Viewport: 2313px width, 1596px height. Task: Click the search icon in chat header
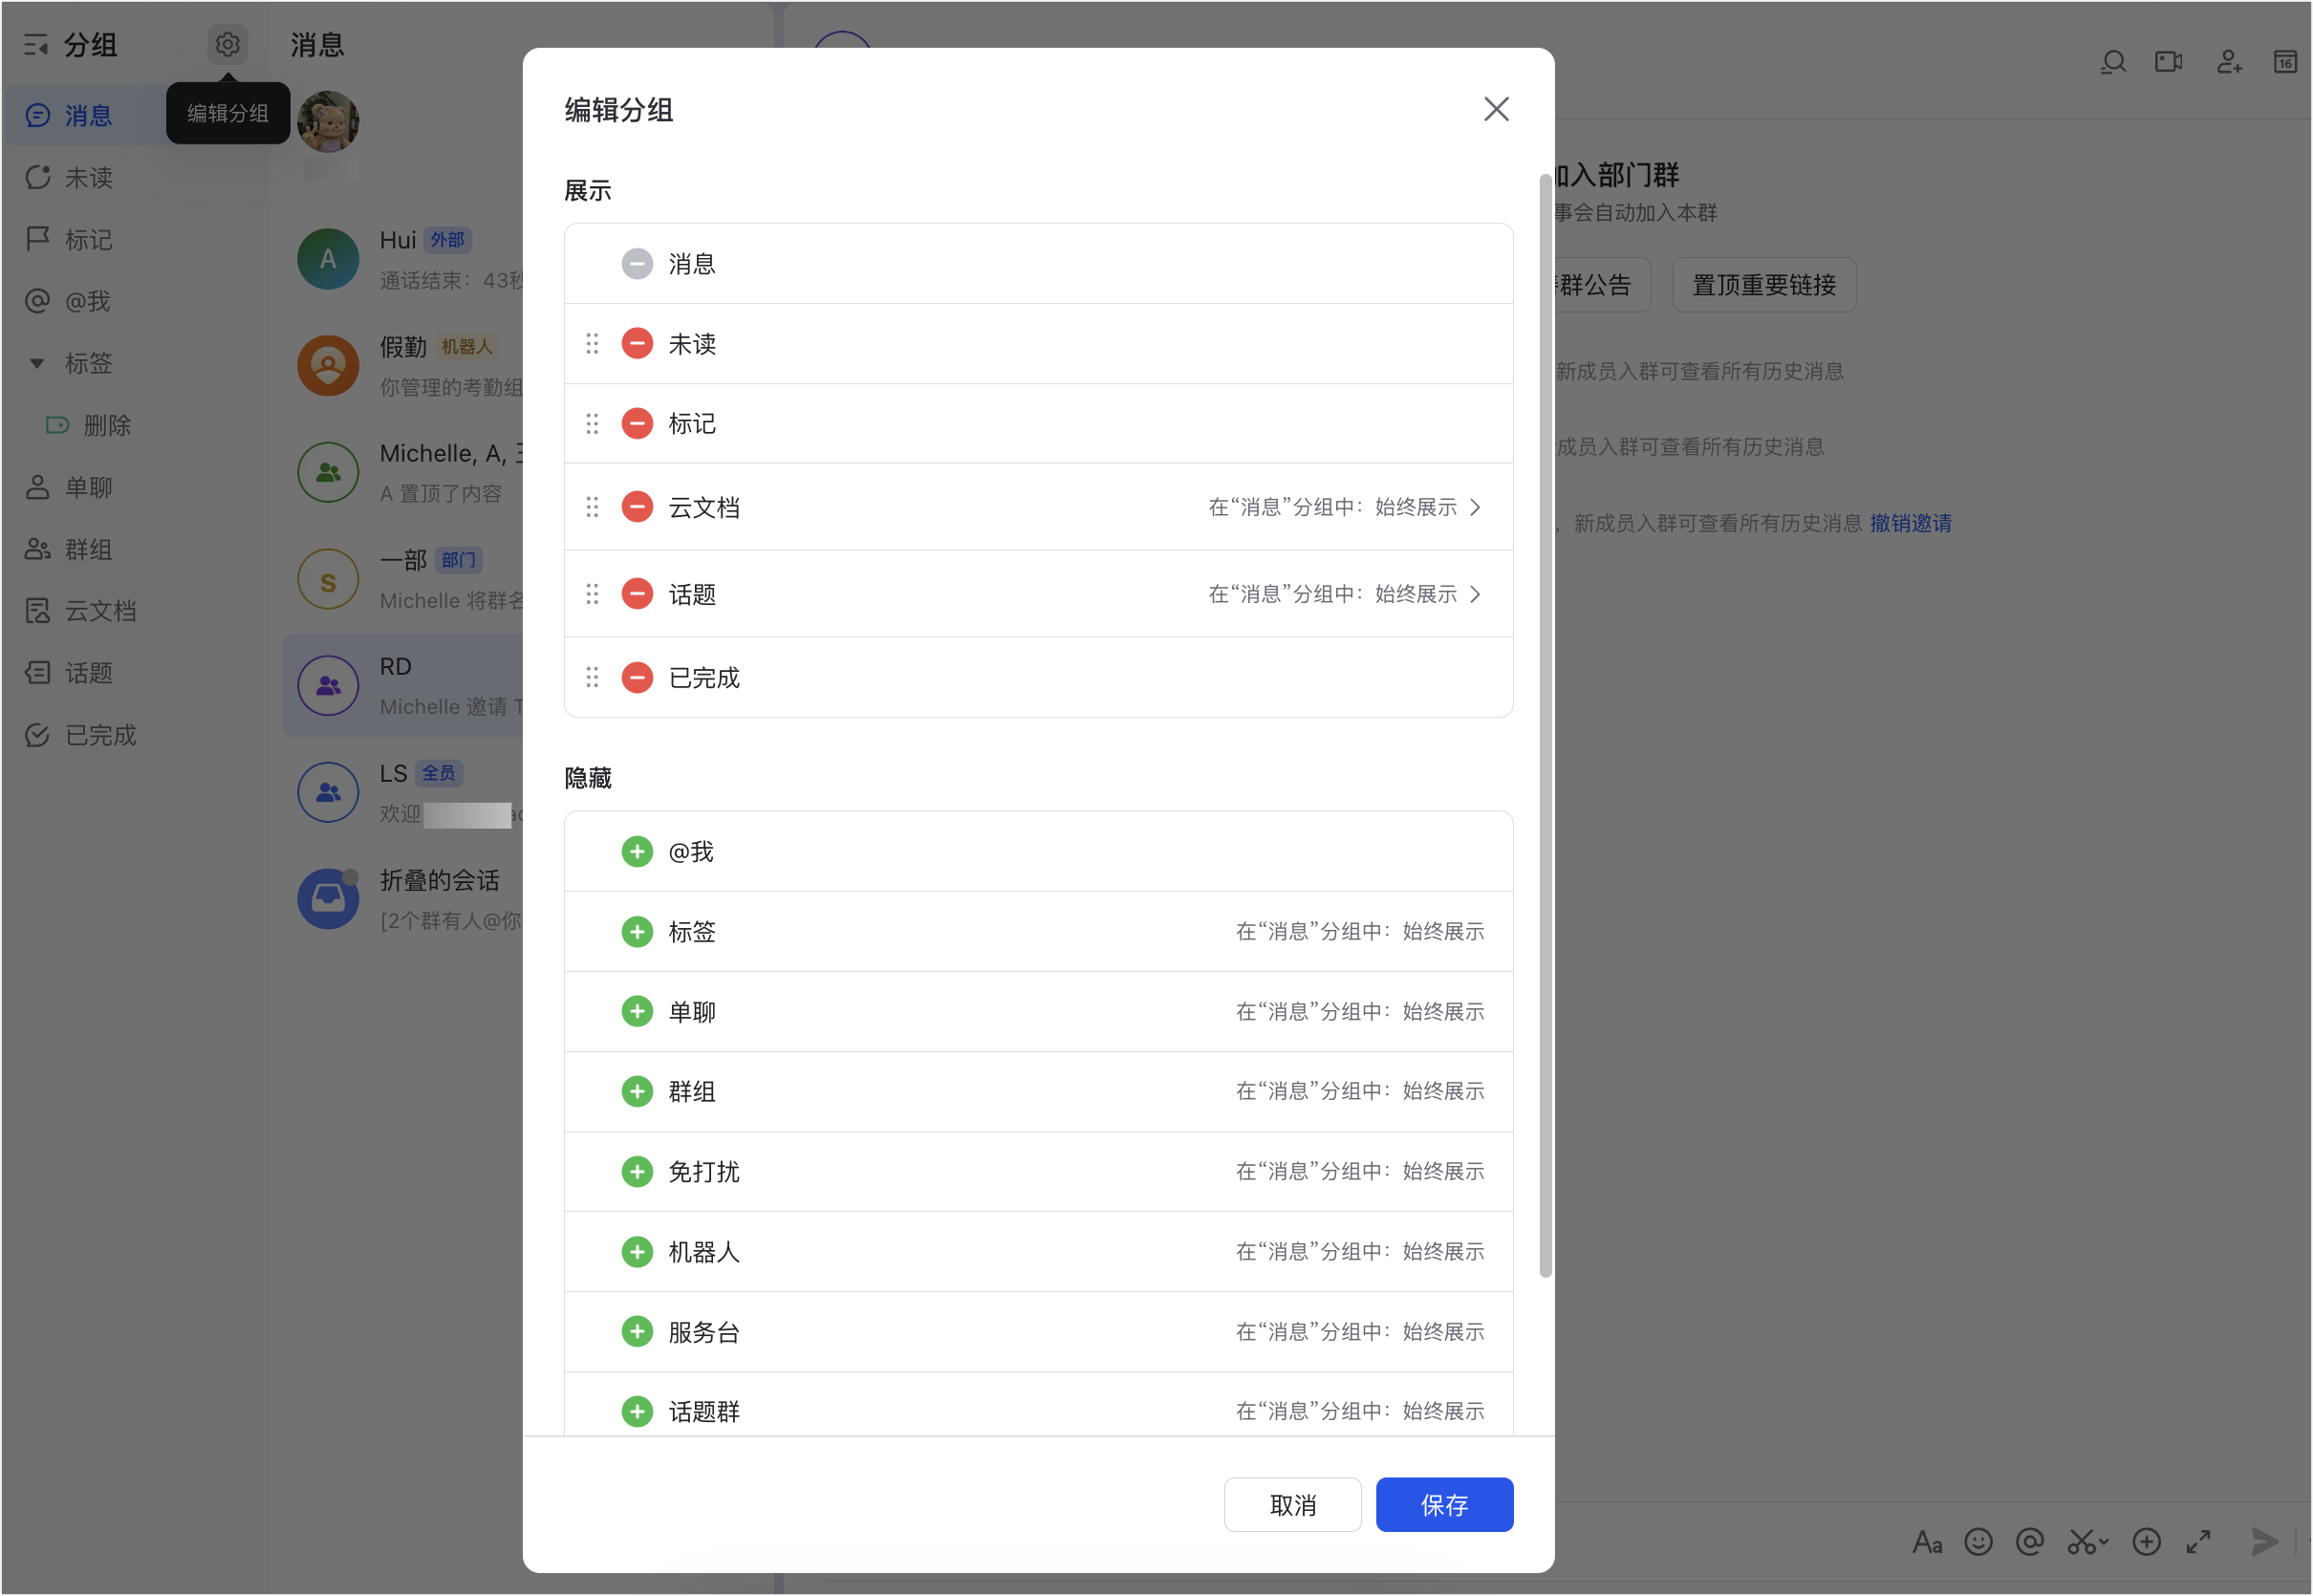coord(2112,62)
